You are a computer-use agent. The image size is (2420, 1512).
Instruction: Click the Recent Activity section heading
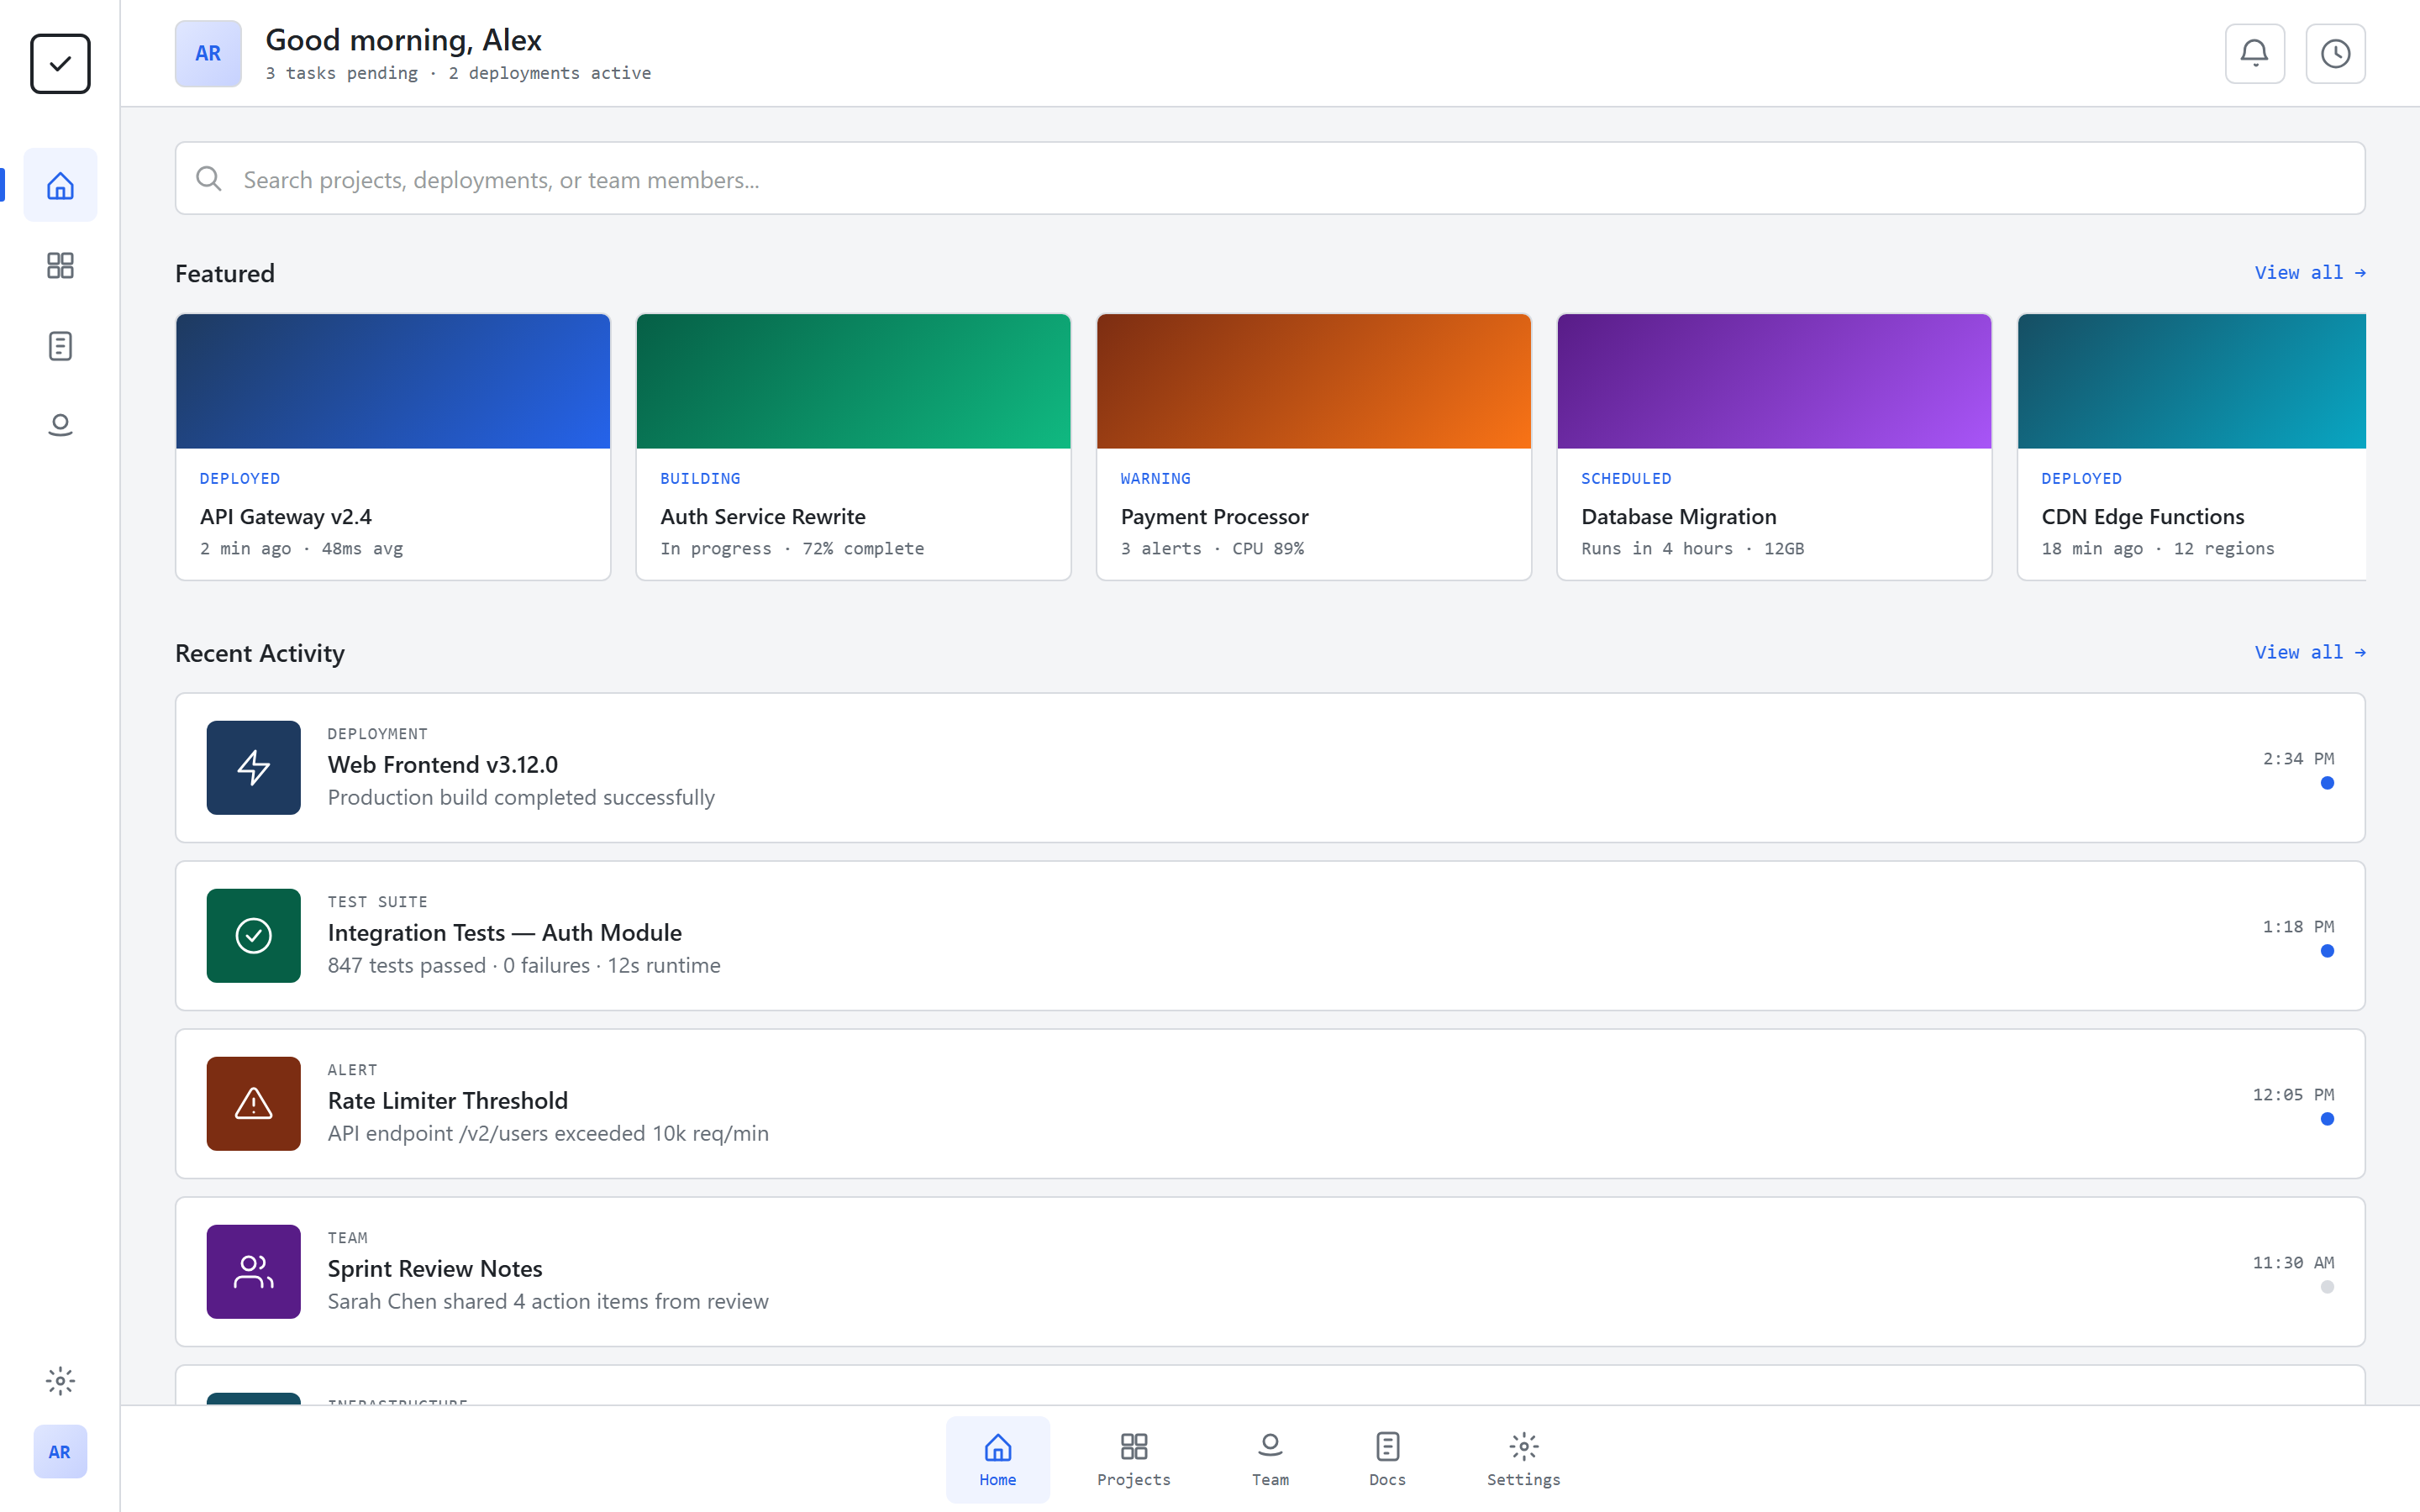[x=260, y=653]
